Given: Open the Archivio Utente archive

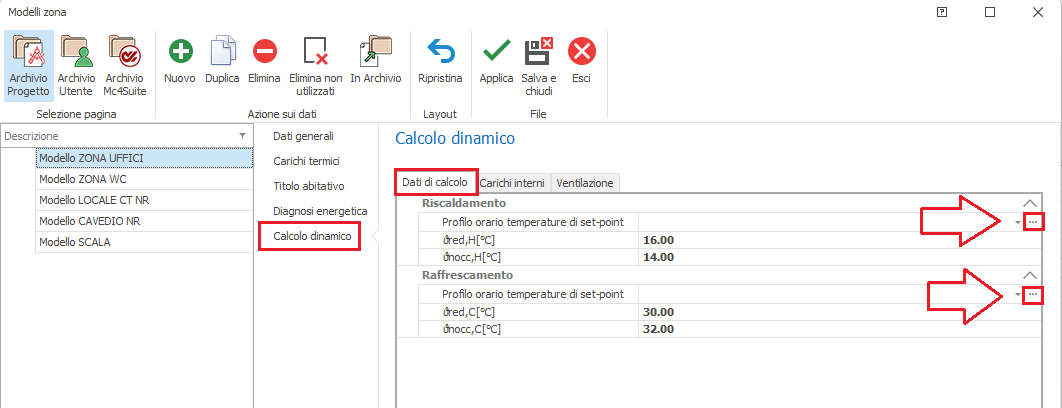Looking at the screenshot, I should (x=75, y=51).
